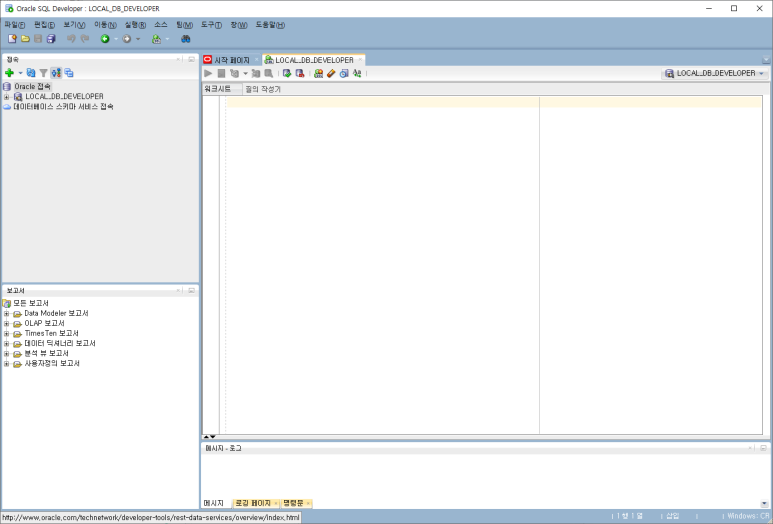Open the 편집(E) menu
Image resolution: width=773 pixels, height=524 pixels.
click(x=44, y=25)
